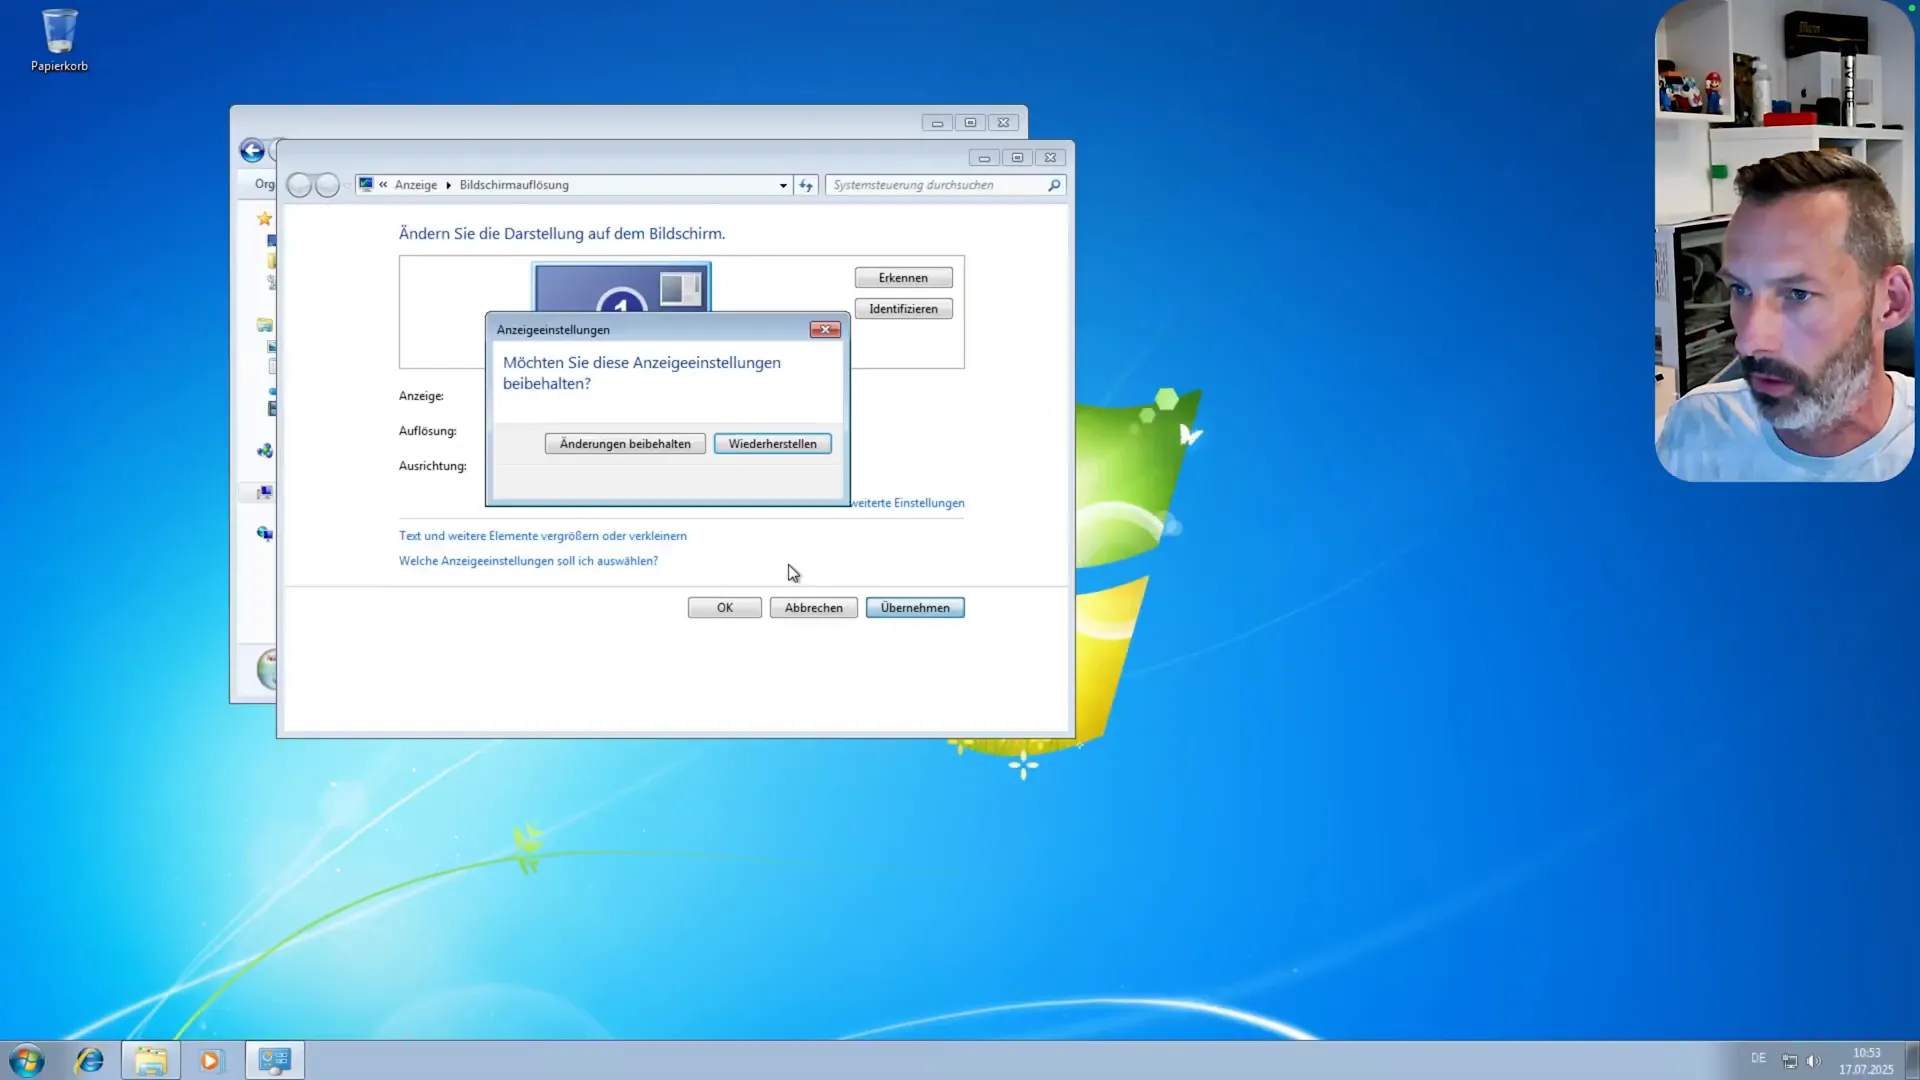Screen dimensions: 1920x1080
Task: Click the search magnifier icon
Action: tap(1054, 185)
